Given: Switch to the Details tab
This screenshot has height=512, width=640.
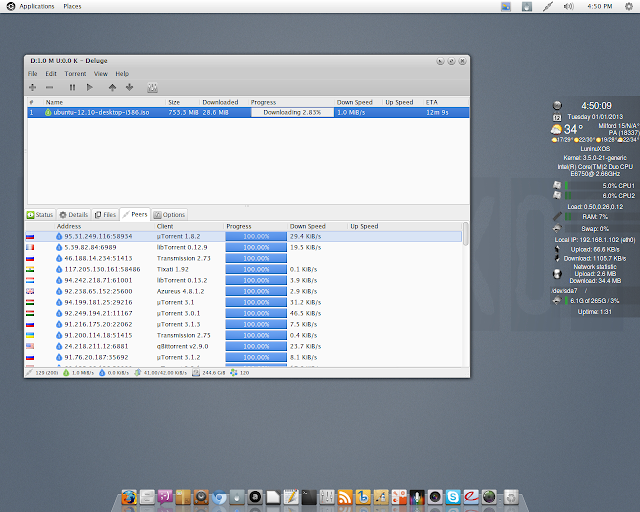Looking at the screenshot, I should click(73, 215).
